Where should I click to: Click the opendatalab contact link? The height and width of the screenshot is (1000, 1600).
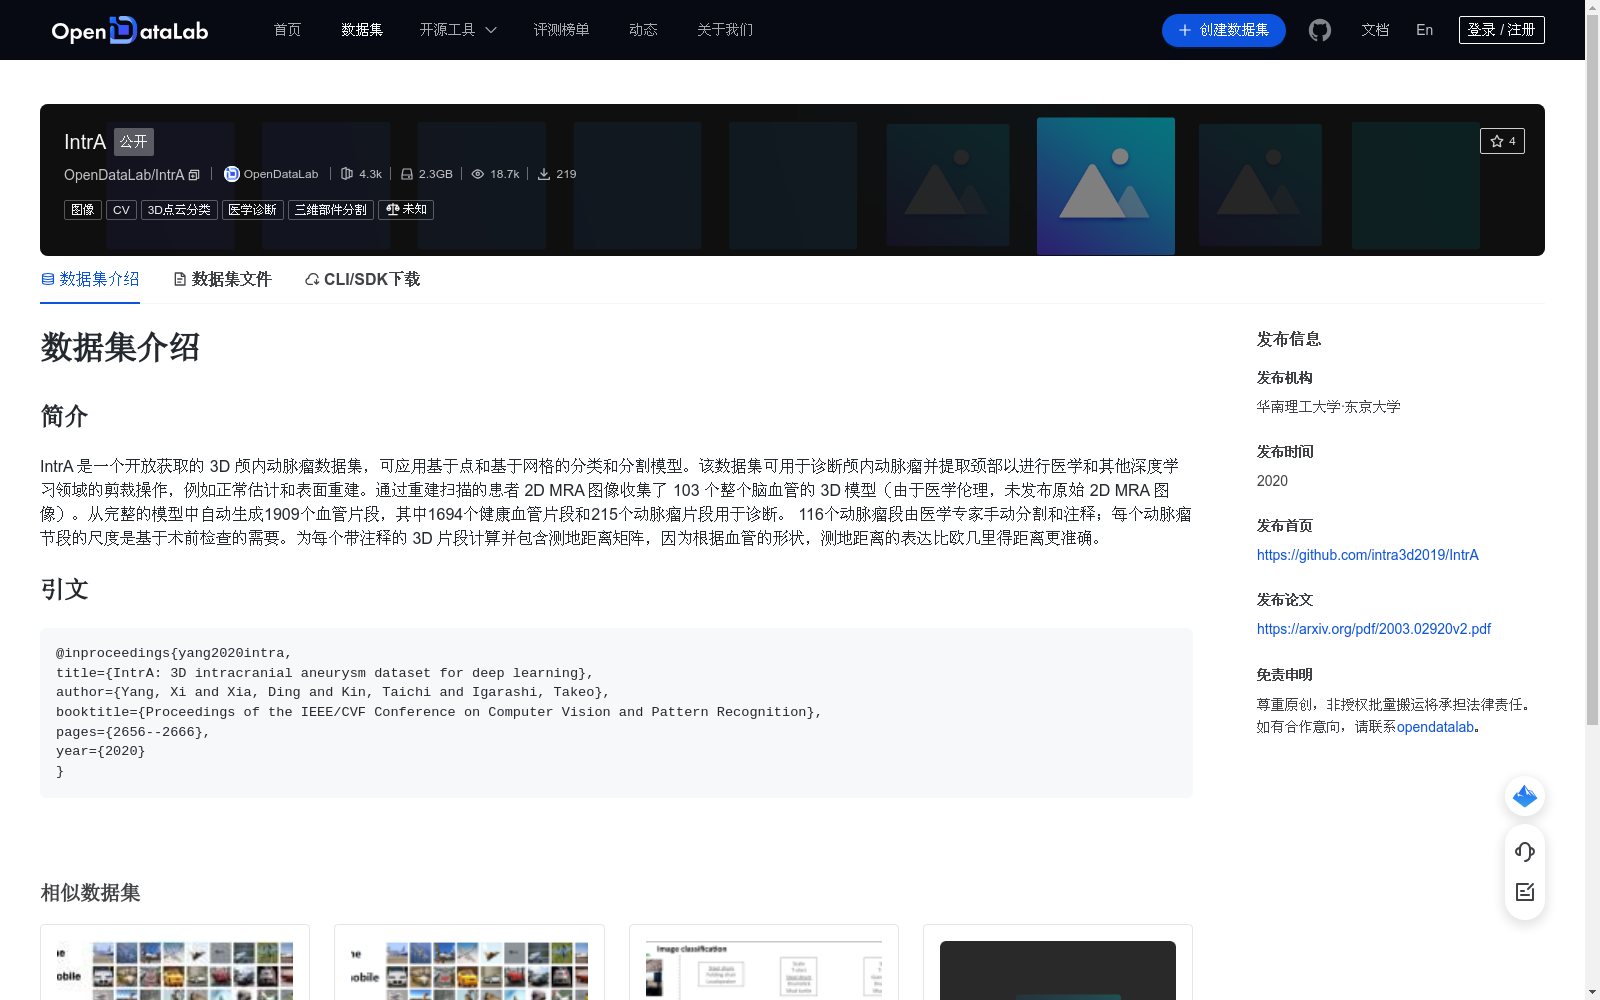[1435, 727]
